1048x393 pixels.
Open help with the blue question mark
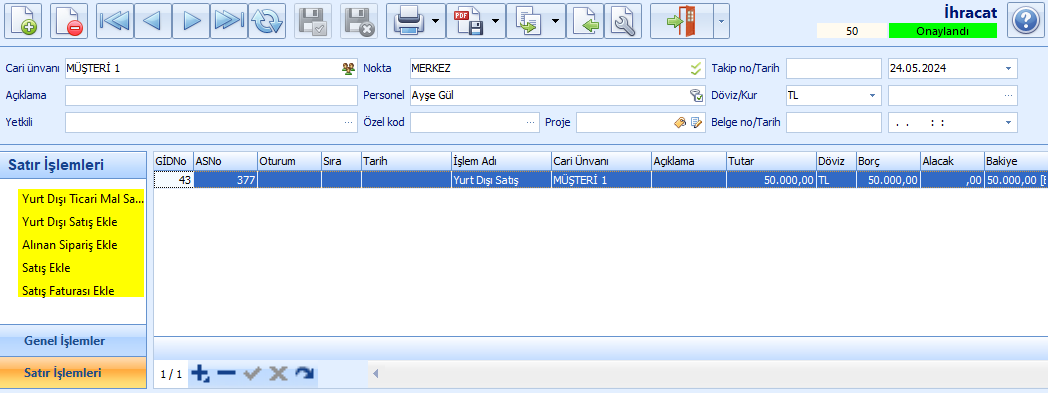pos(1025,21)
